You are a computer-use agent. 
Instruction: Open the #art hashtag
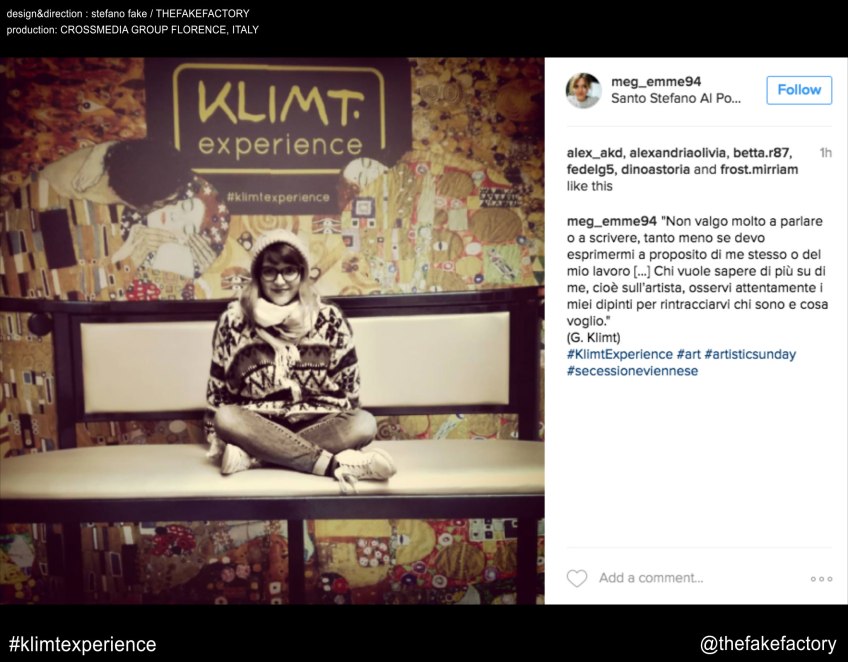point(688,354)
